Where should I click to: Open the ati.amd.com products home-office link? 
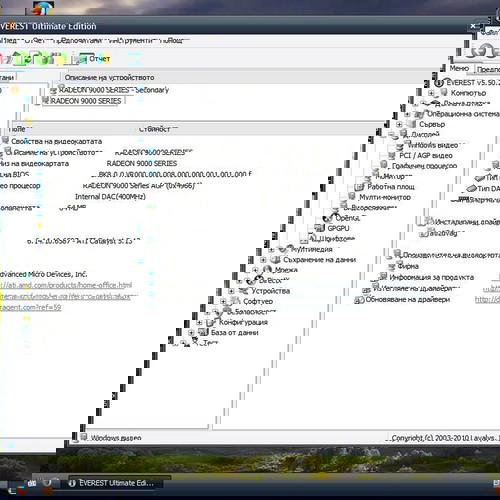click(x=66, y=285)
